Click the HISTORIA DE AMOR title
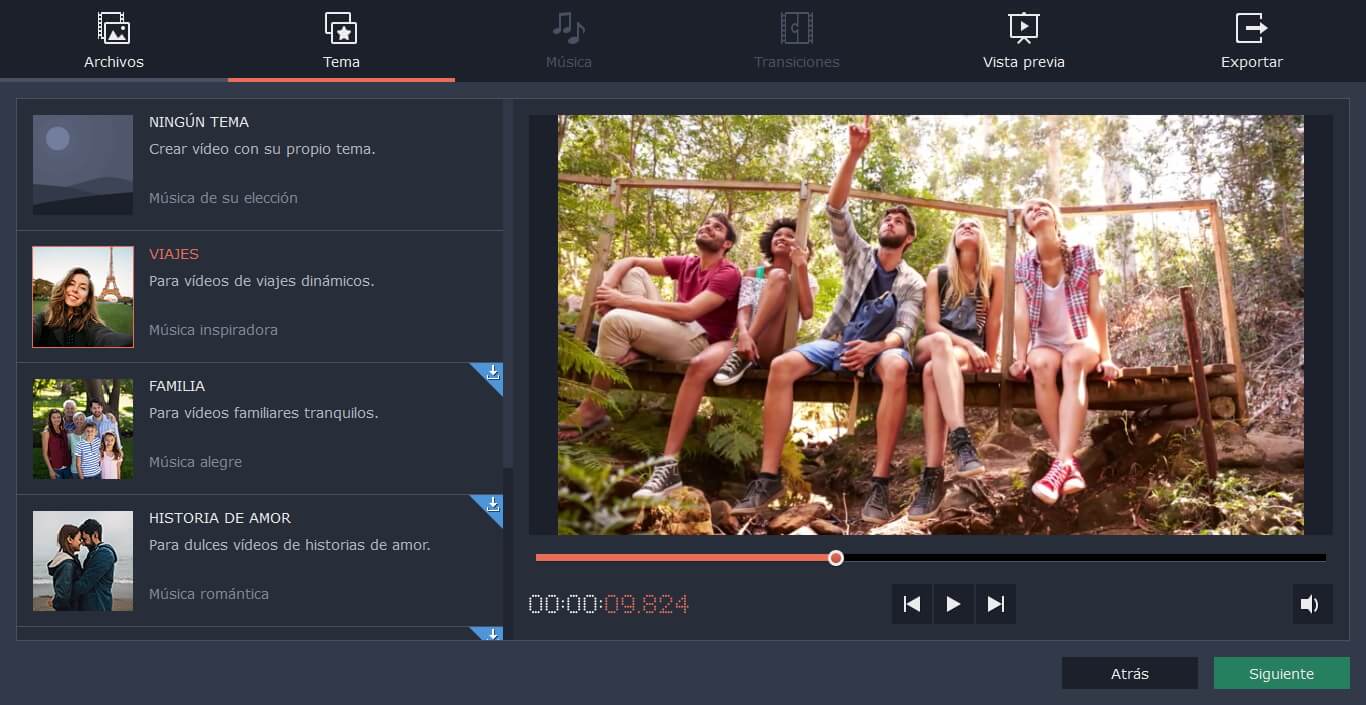This screenshot has height=705, width=1366. (x=220, y=518)
